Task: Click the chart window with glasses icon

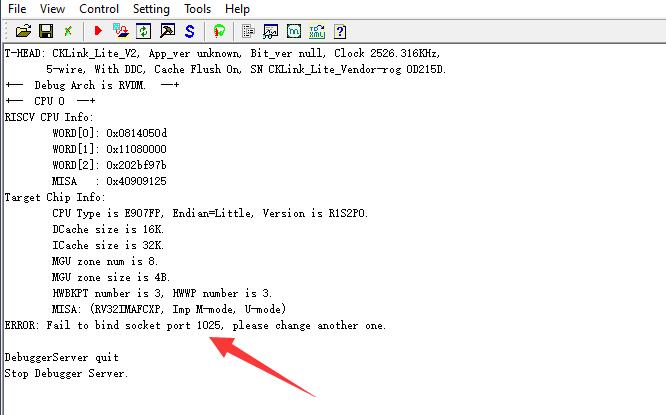Action: 271,31
